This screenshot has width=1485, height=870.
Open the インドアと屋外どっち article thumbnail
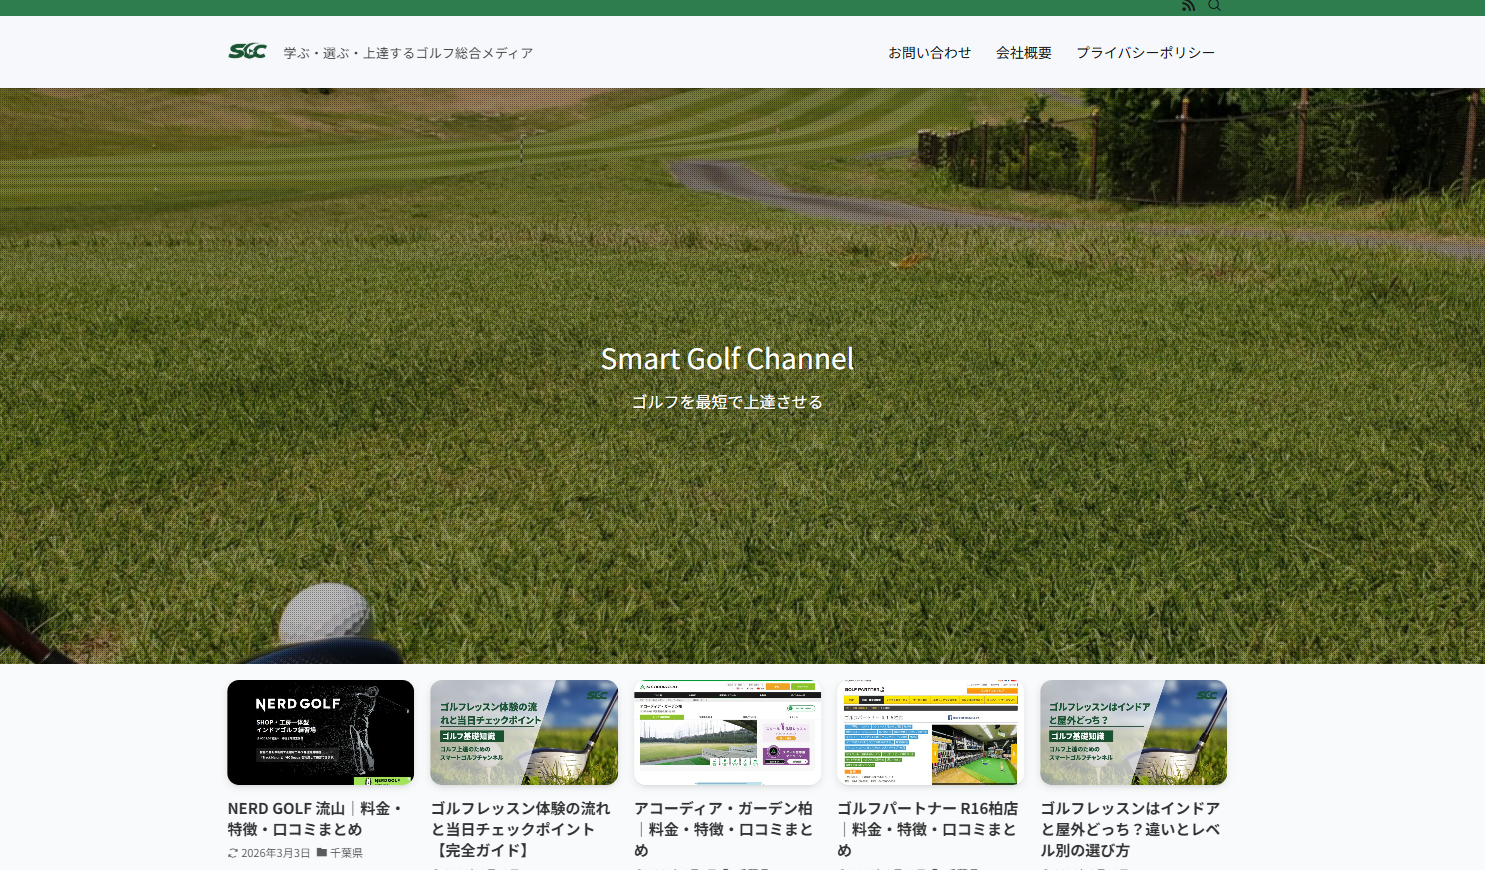click(x=1133, y=732)
